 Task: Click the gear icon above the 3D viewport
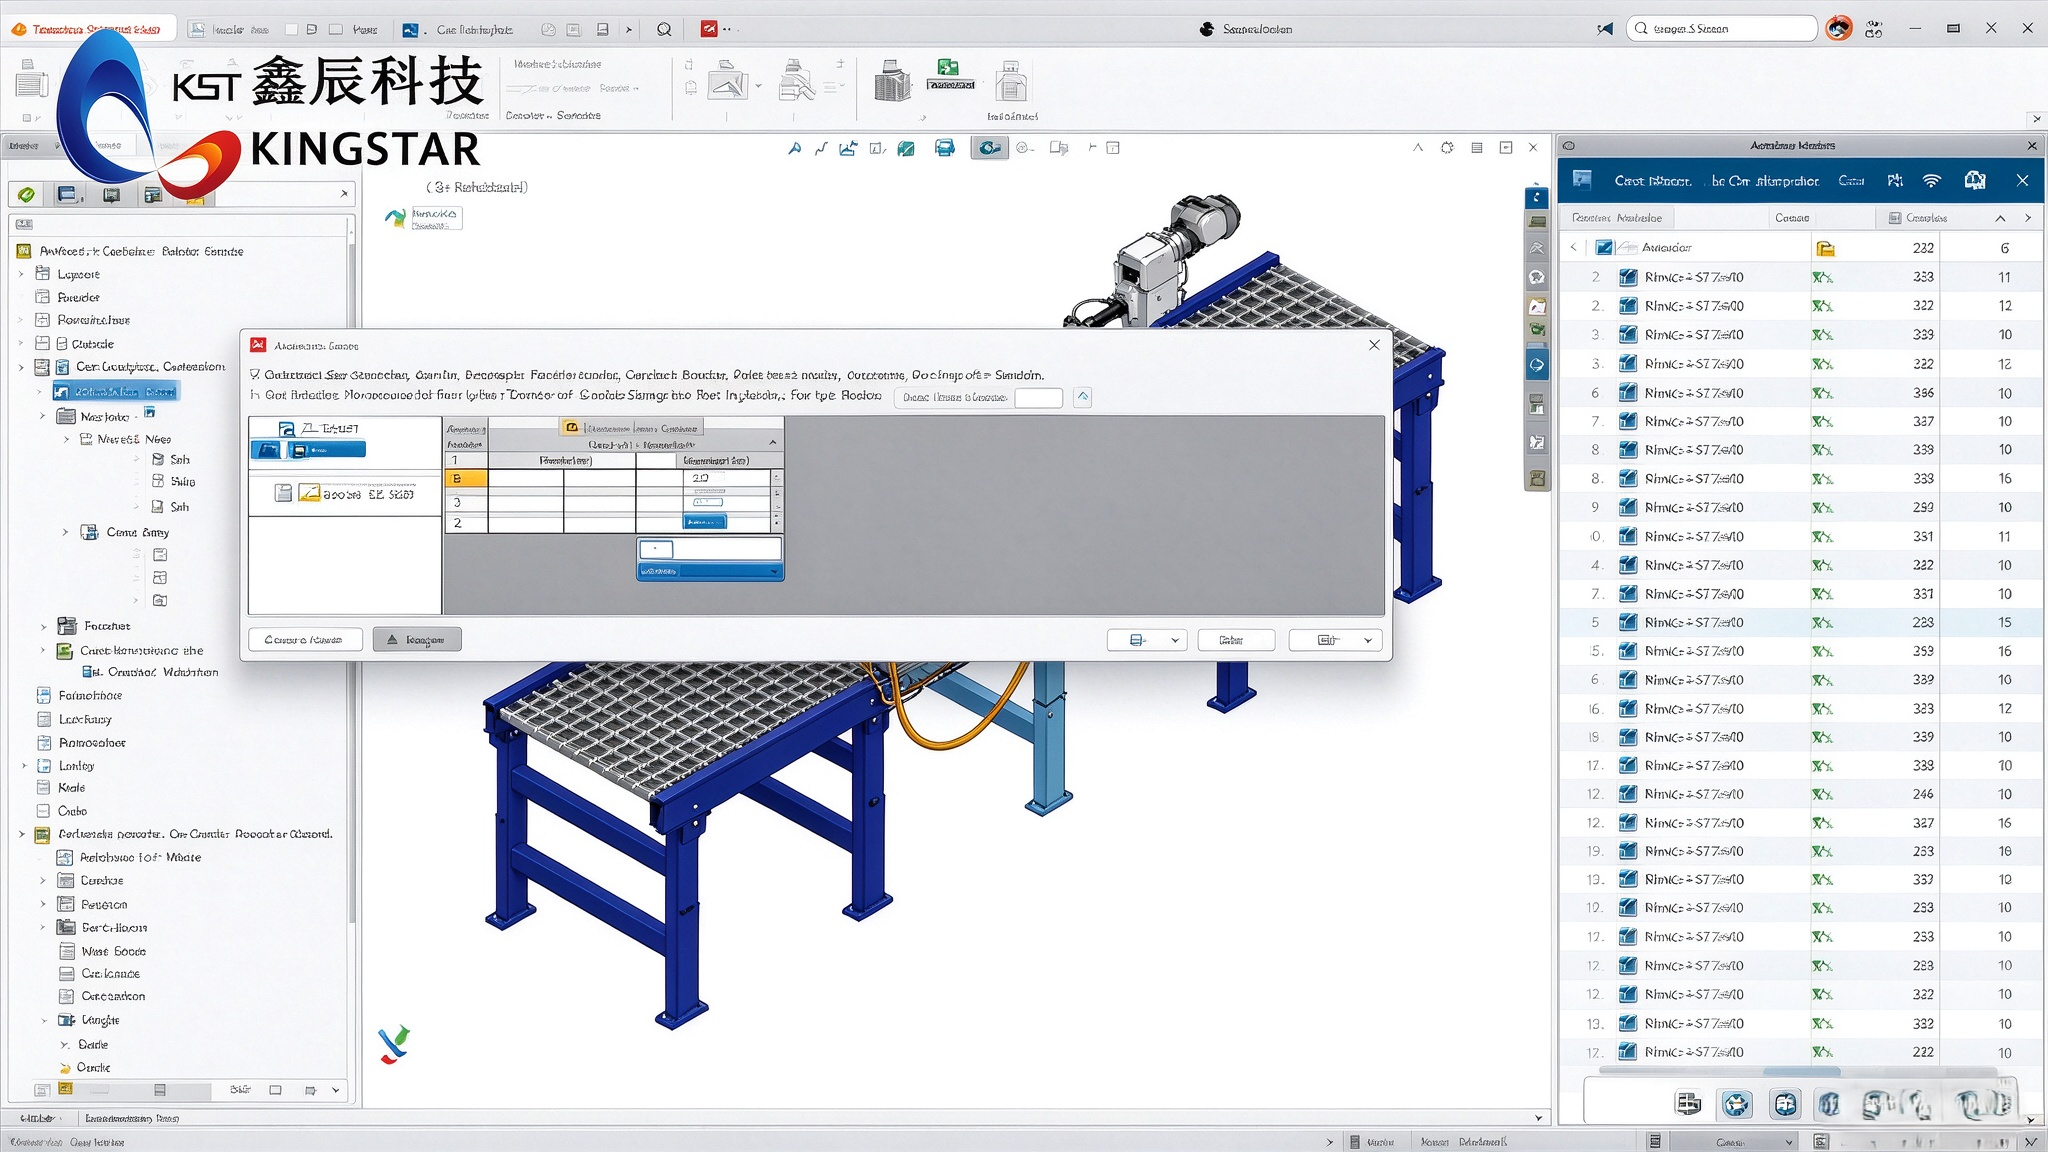[x=1447, y=148]
